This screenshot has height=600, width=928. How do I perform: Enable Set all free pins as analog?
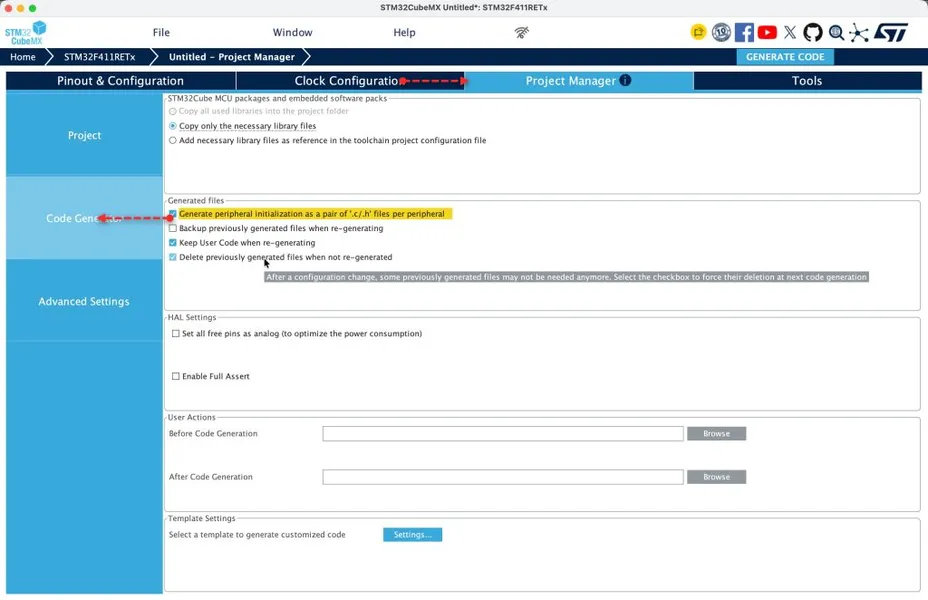[x=175, y=334]
